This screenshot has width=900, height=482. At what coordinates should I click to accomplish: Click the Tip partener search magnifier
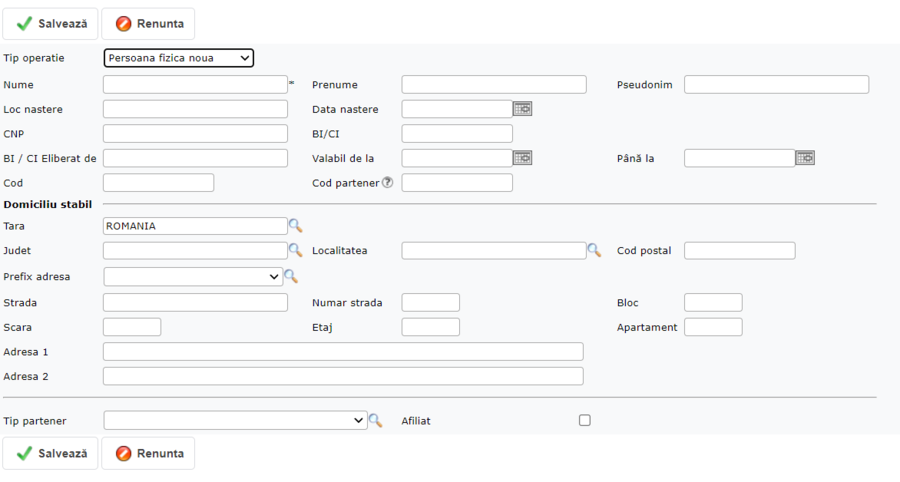[x=375, y=421]
